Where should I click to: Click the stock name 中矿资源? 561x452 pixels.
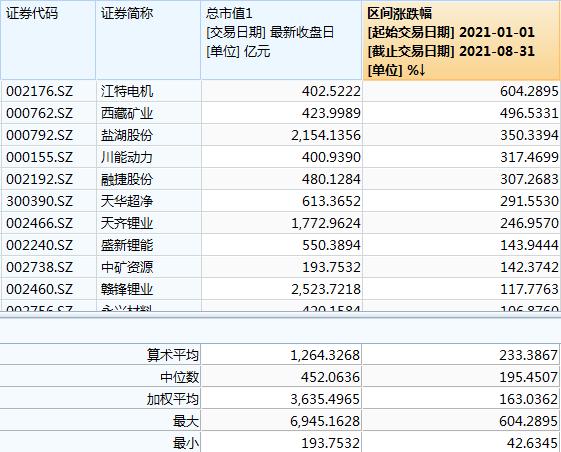tap(127, 267)
